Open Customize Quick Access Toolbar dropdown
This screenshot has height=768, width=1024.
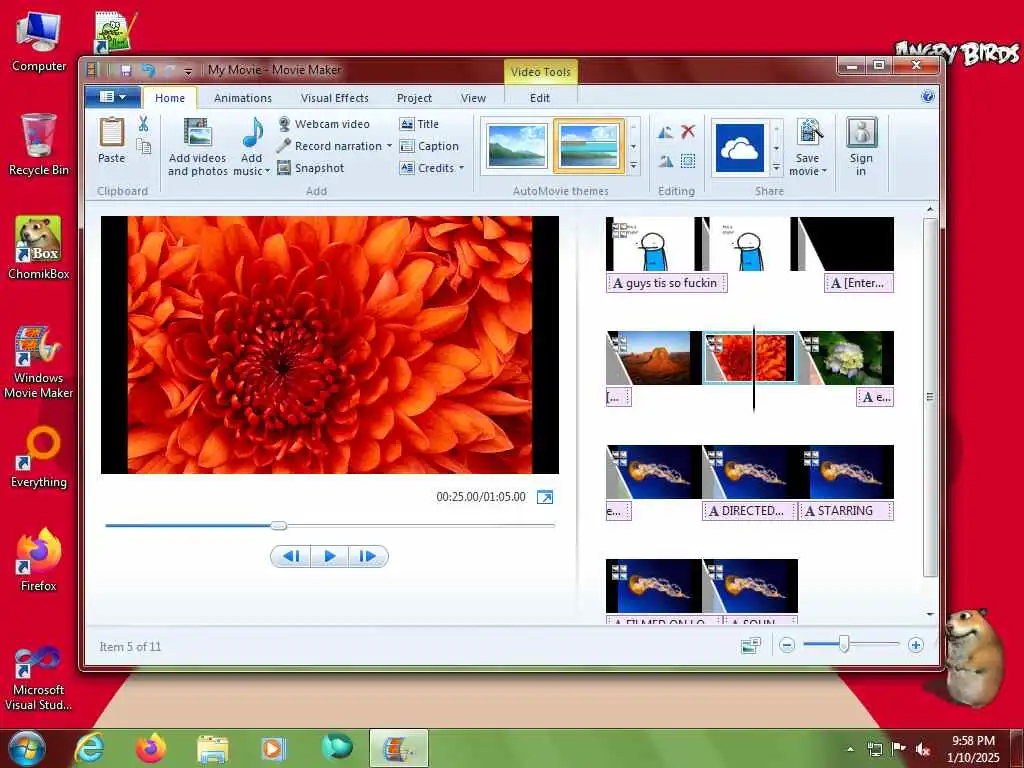tap(188, 71)
